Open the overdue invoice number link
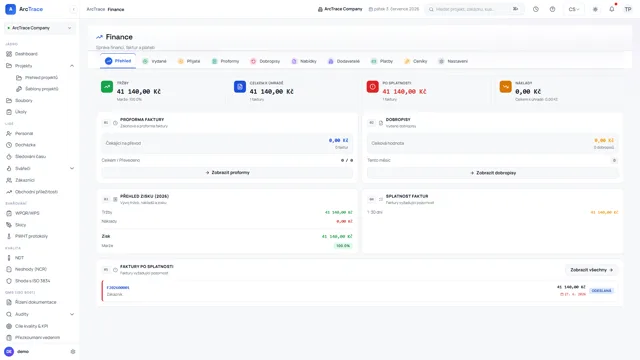Screen dimensions: 640x360 click(x=118, y=287)
